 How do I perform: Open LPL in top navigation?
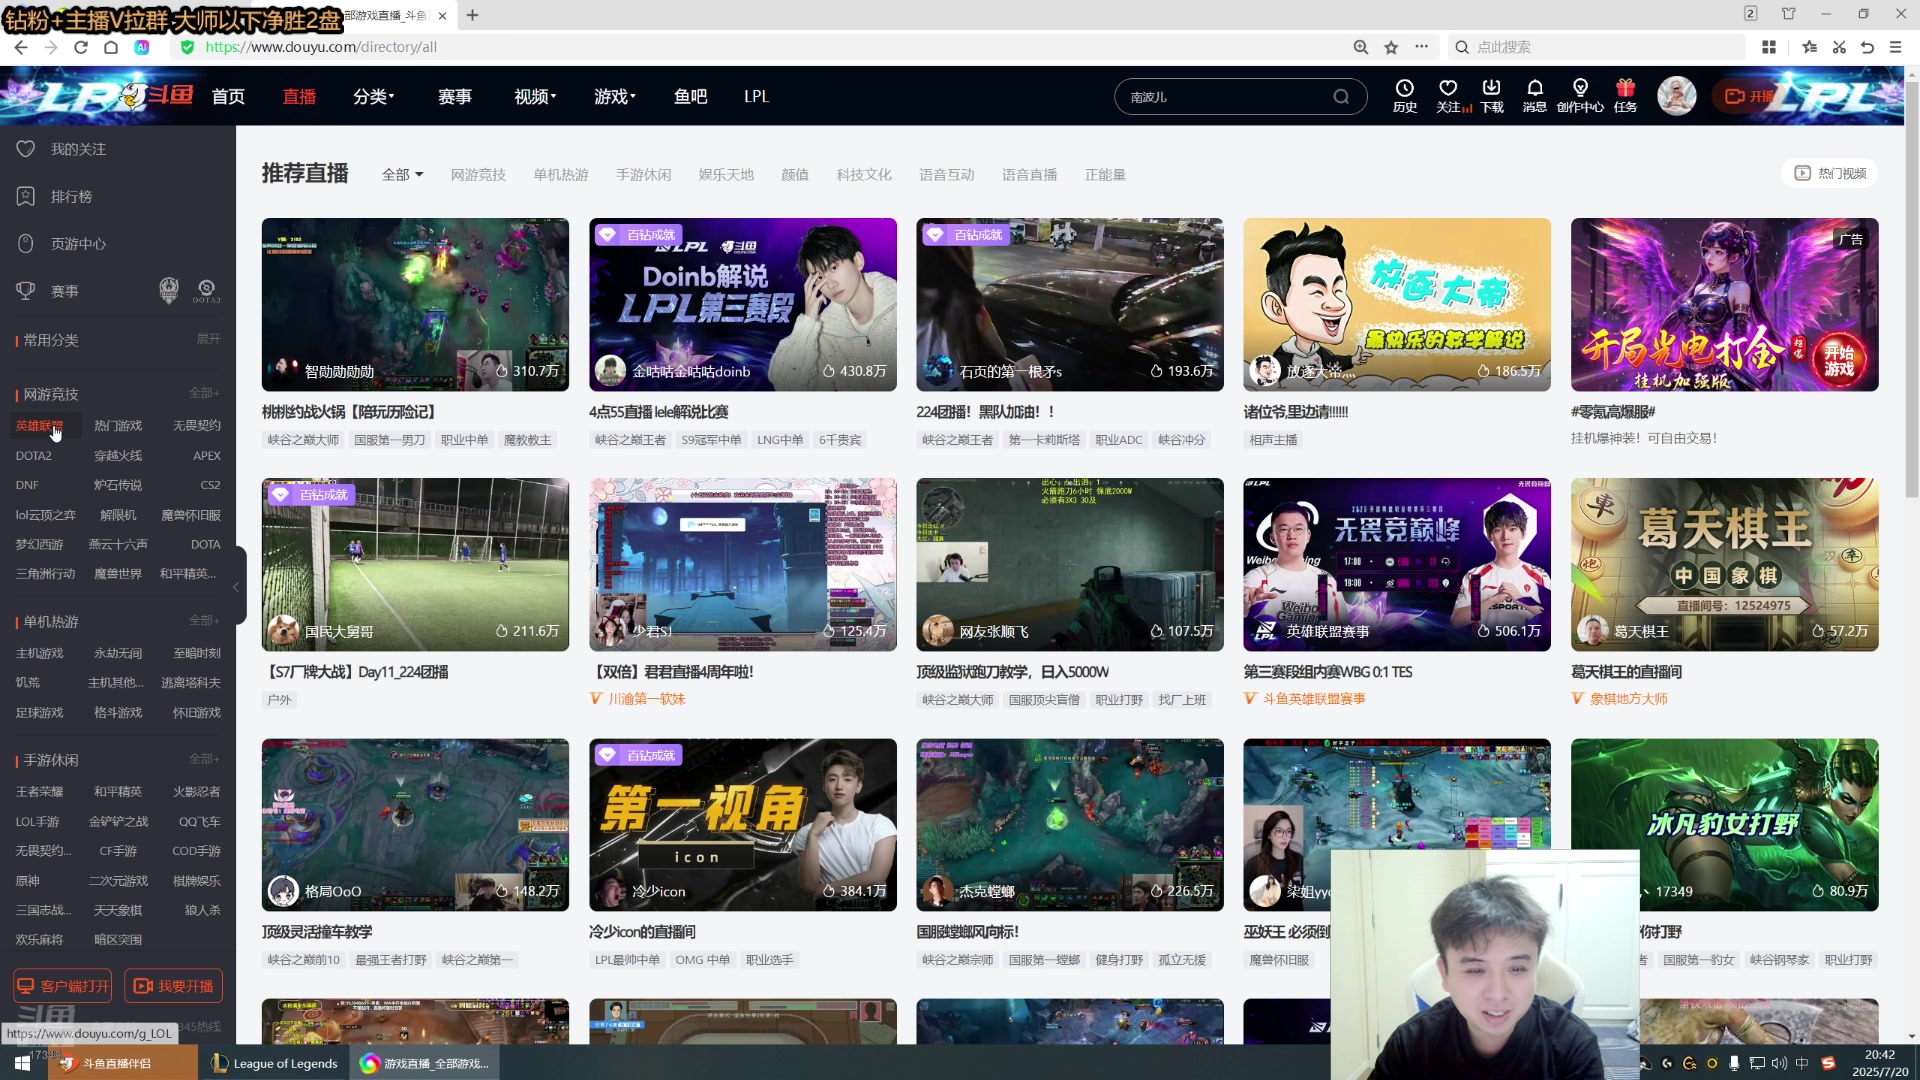click(756, 97)
